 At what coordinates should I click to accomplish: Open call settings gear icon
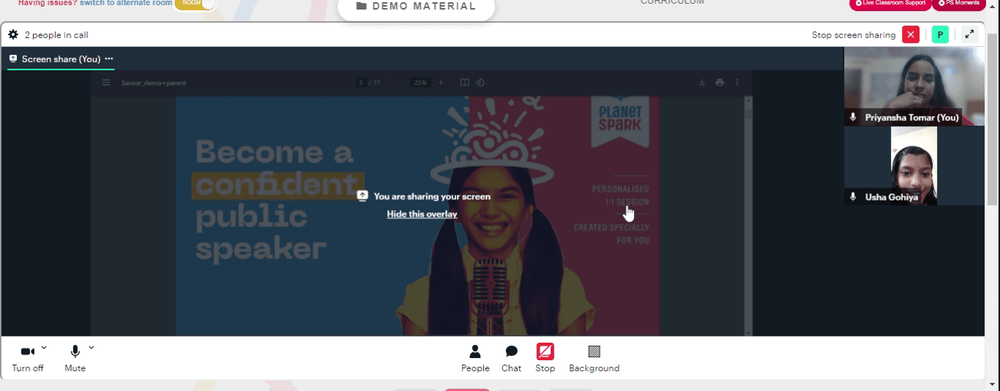[x=13, y=34]
